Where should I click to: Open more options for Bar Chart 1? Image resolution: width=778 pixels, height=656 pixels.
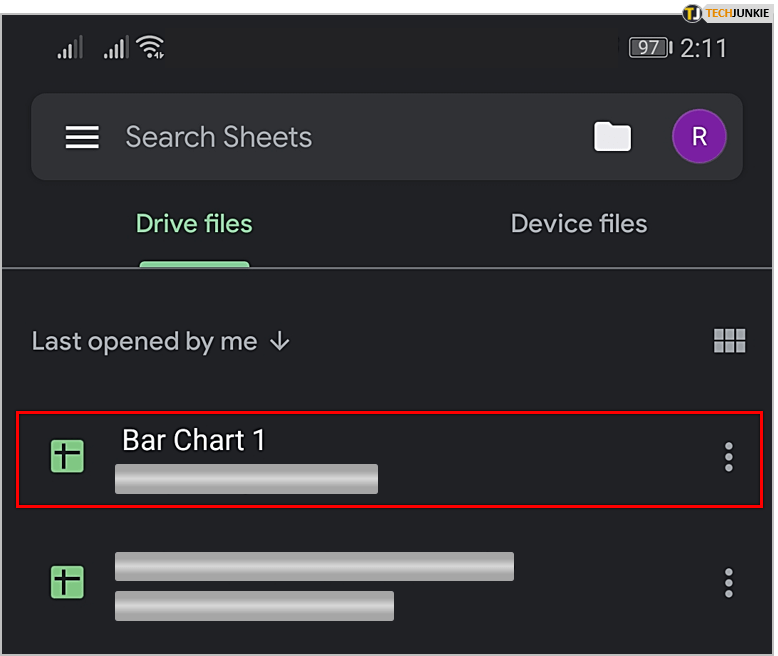point(728,457)
